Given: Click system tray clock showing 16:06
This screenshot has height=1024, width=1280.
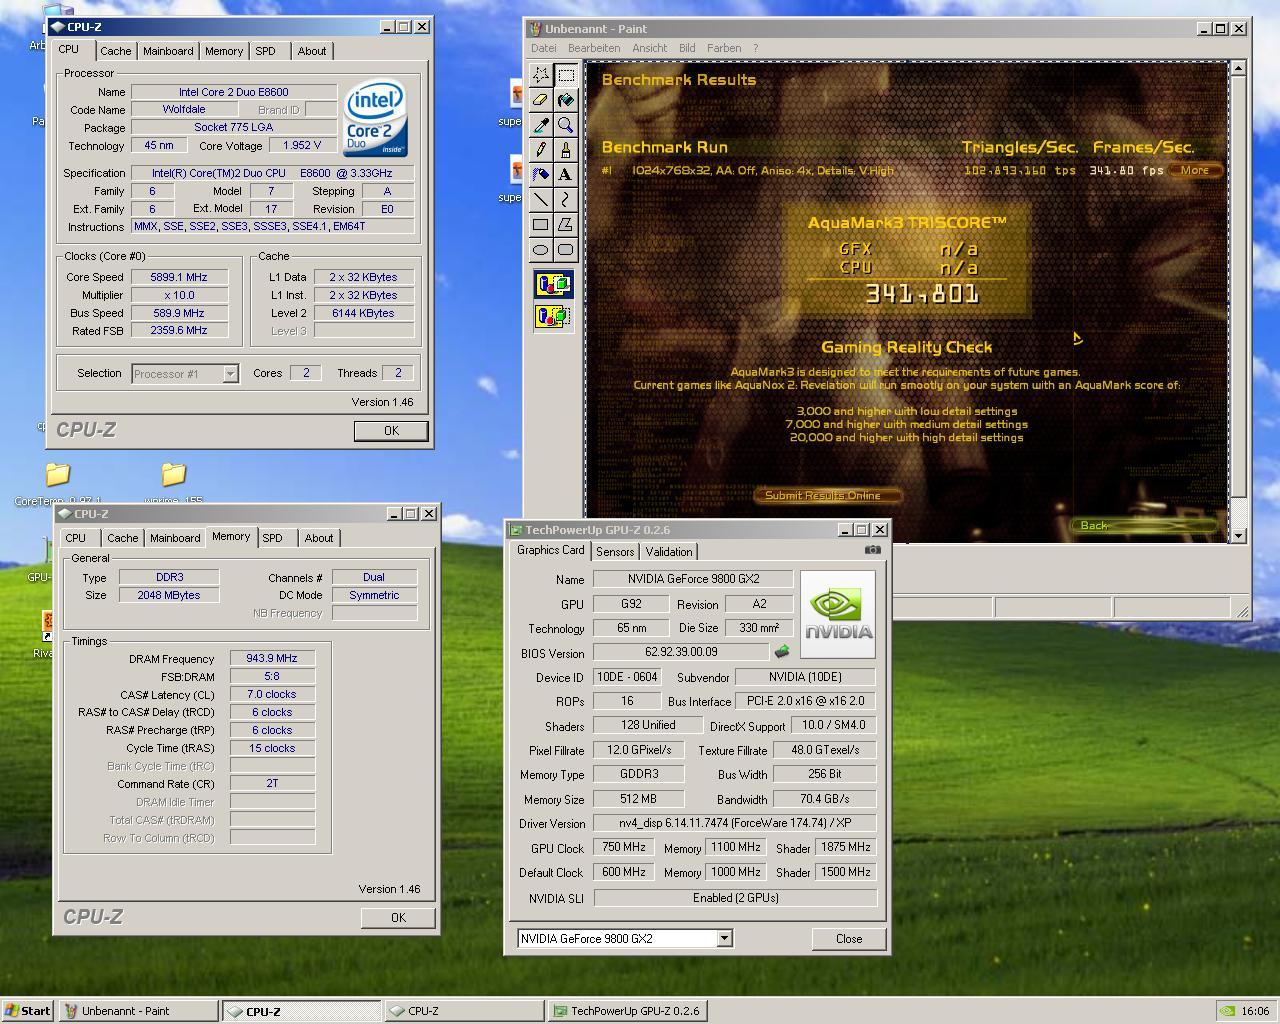Looking at the screenshot, I should click(x=1255, y=1011).
